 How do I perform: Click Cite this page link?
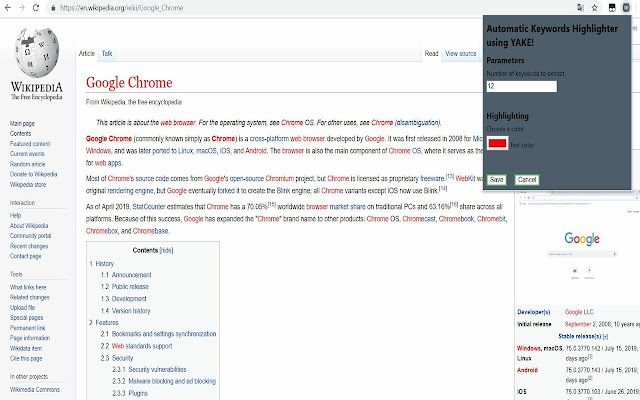(x=26, y=359)
